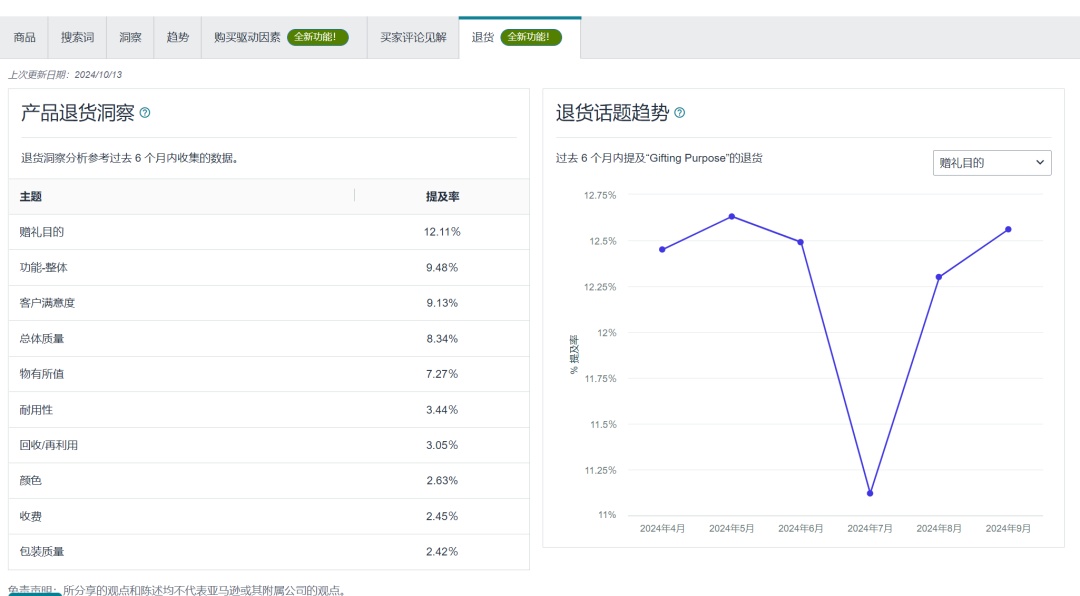Select the 洞察 tab
The image size is (1080, 596).
[130, 37]
